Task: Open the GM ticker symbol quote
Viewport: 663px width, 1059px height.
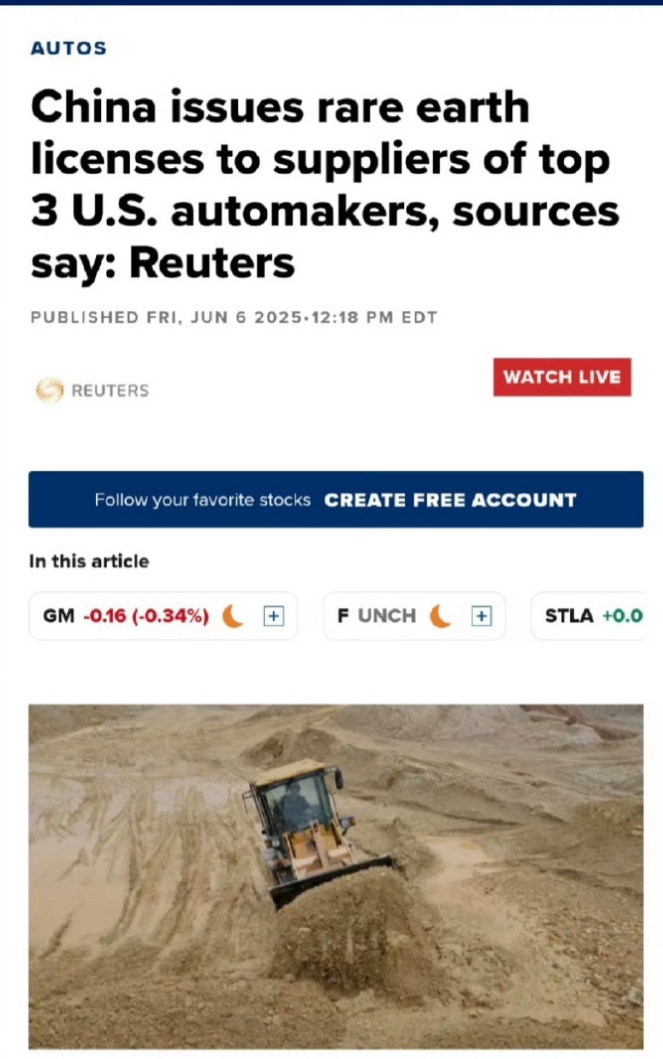Action: click(x=59, y=616)
